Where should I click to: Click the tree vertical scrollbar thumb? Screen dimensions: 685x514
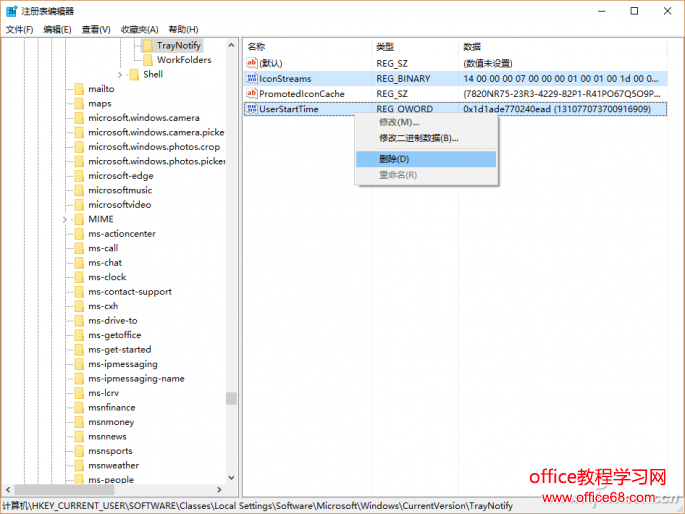[x=232, y=399]
